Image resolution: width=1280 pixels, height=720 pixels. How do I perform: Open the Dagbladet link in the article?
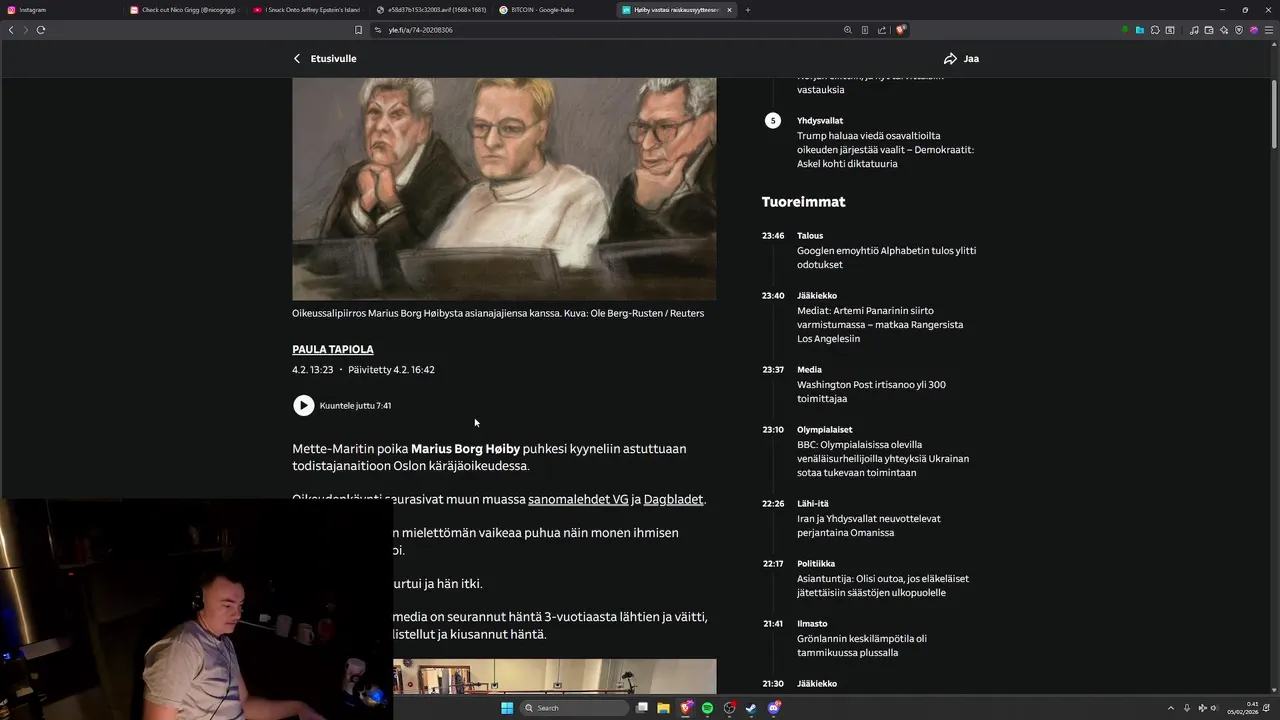pyautogui.click(x=673, y=499)
